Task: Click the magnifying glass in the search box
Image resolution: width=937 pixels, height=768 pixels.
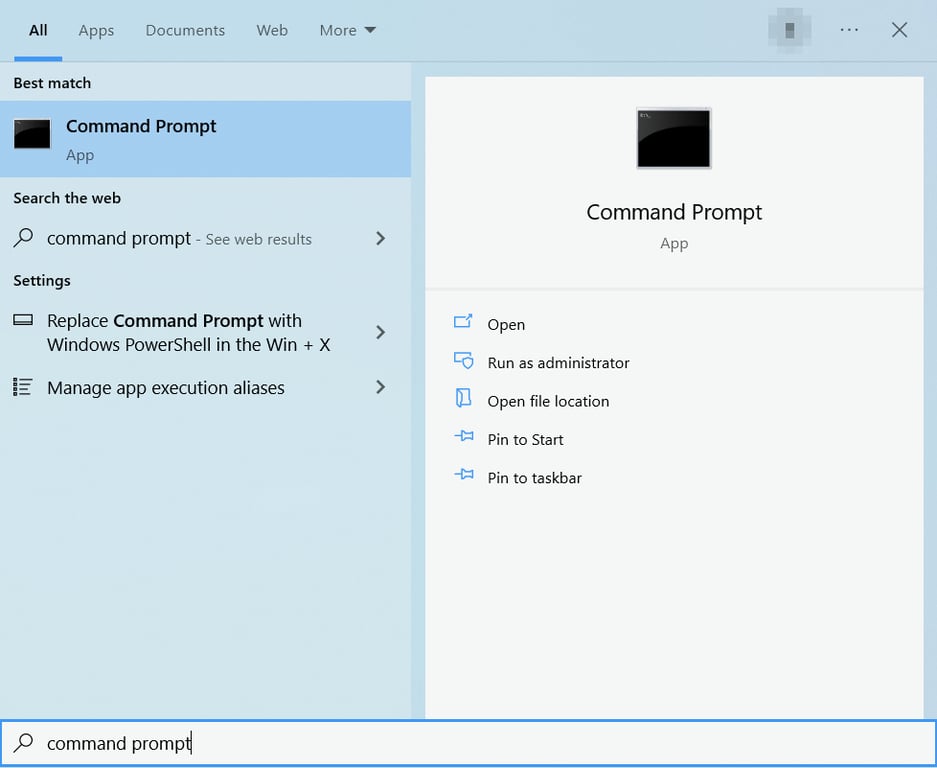Action: (23, 744)
